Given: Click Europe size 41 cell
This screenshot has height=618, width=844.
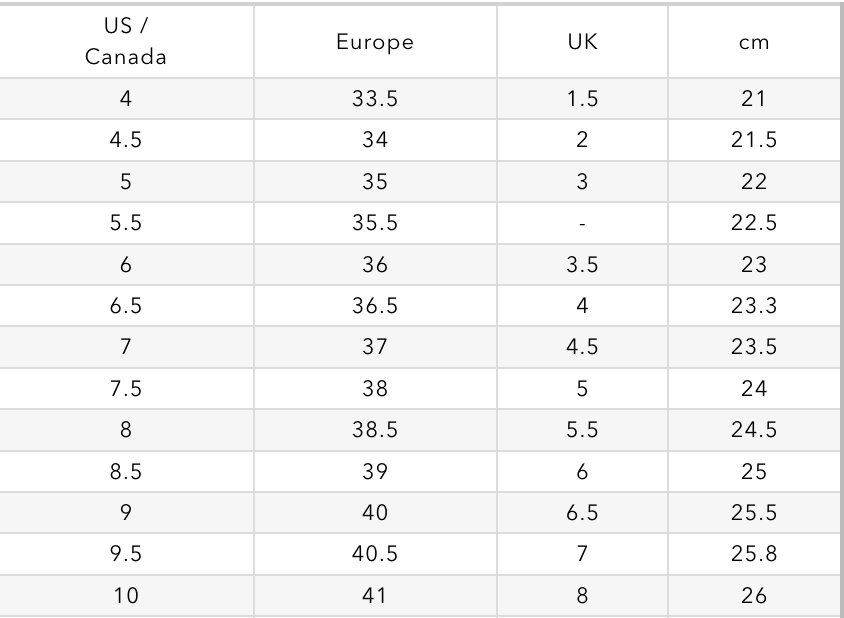Looking at the screenshot, I should tap(375, 596).
